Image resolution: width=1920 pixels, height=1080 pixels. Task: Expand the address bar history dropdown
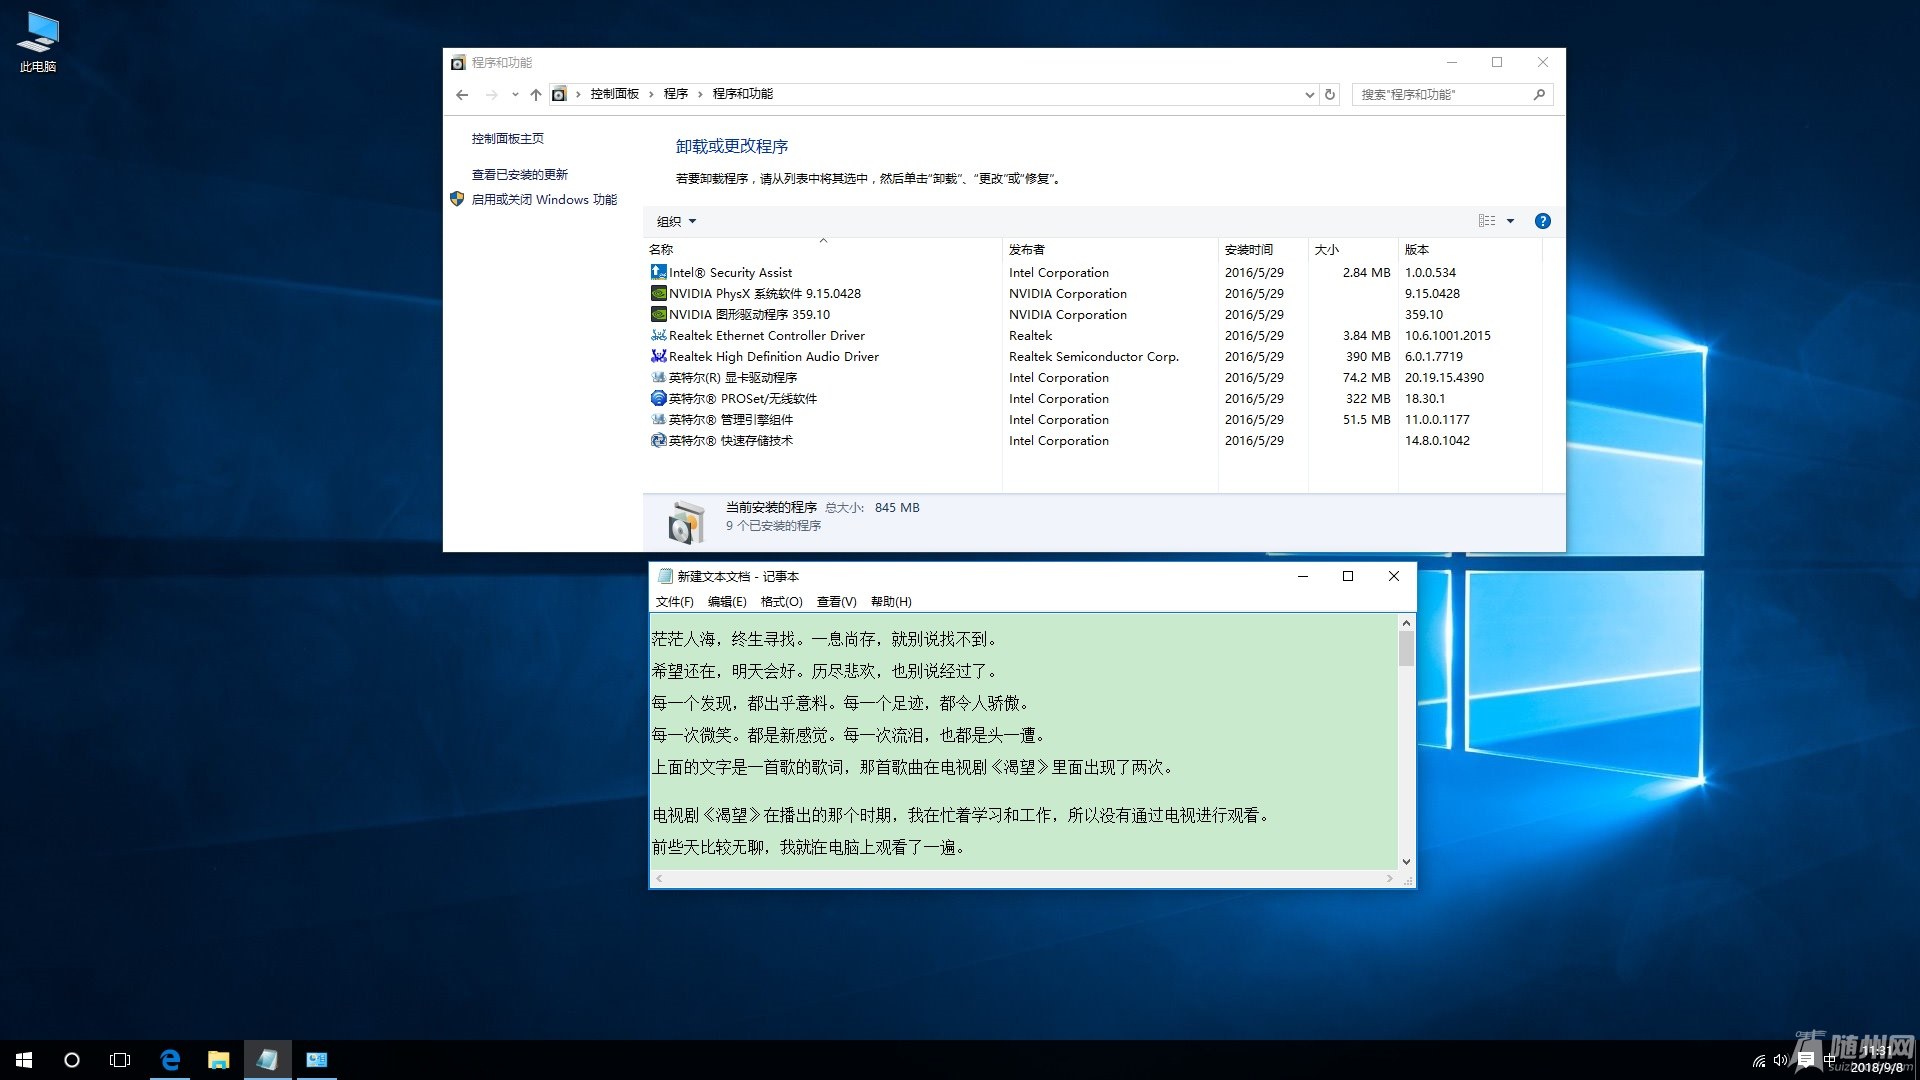coord(1309,95)
